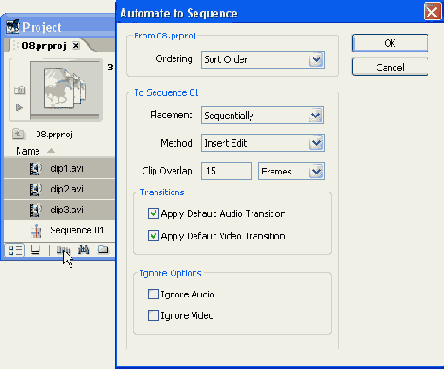Click Automate to Sequence icon

pos(63,250)
